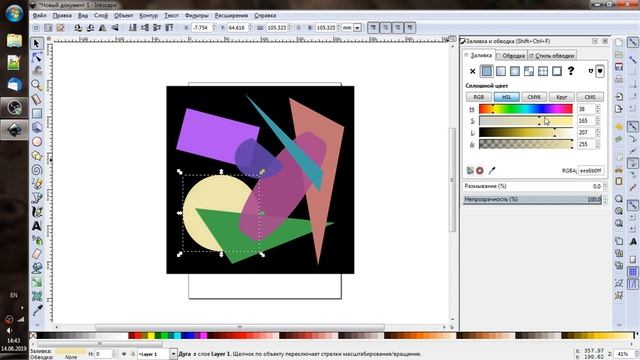This screenshot has height=360, width=640.
Task: Choose Swatch fill type
Action: coord(557,71)
